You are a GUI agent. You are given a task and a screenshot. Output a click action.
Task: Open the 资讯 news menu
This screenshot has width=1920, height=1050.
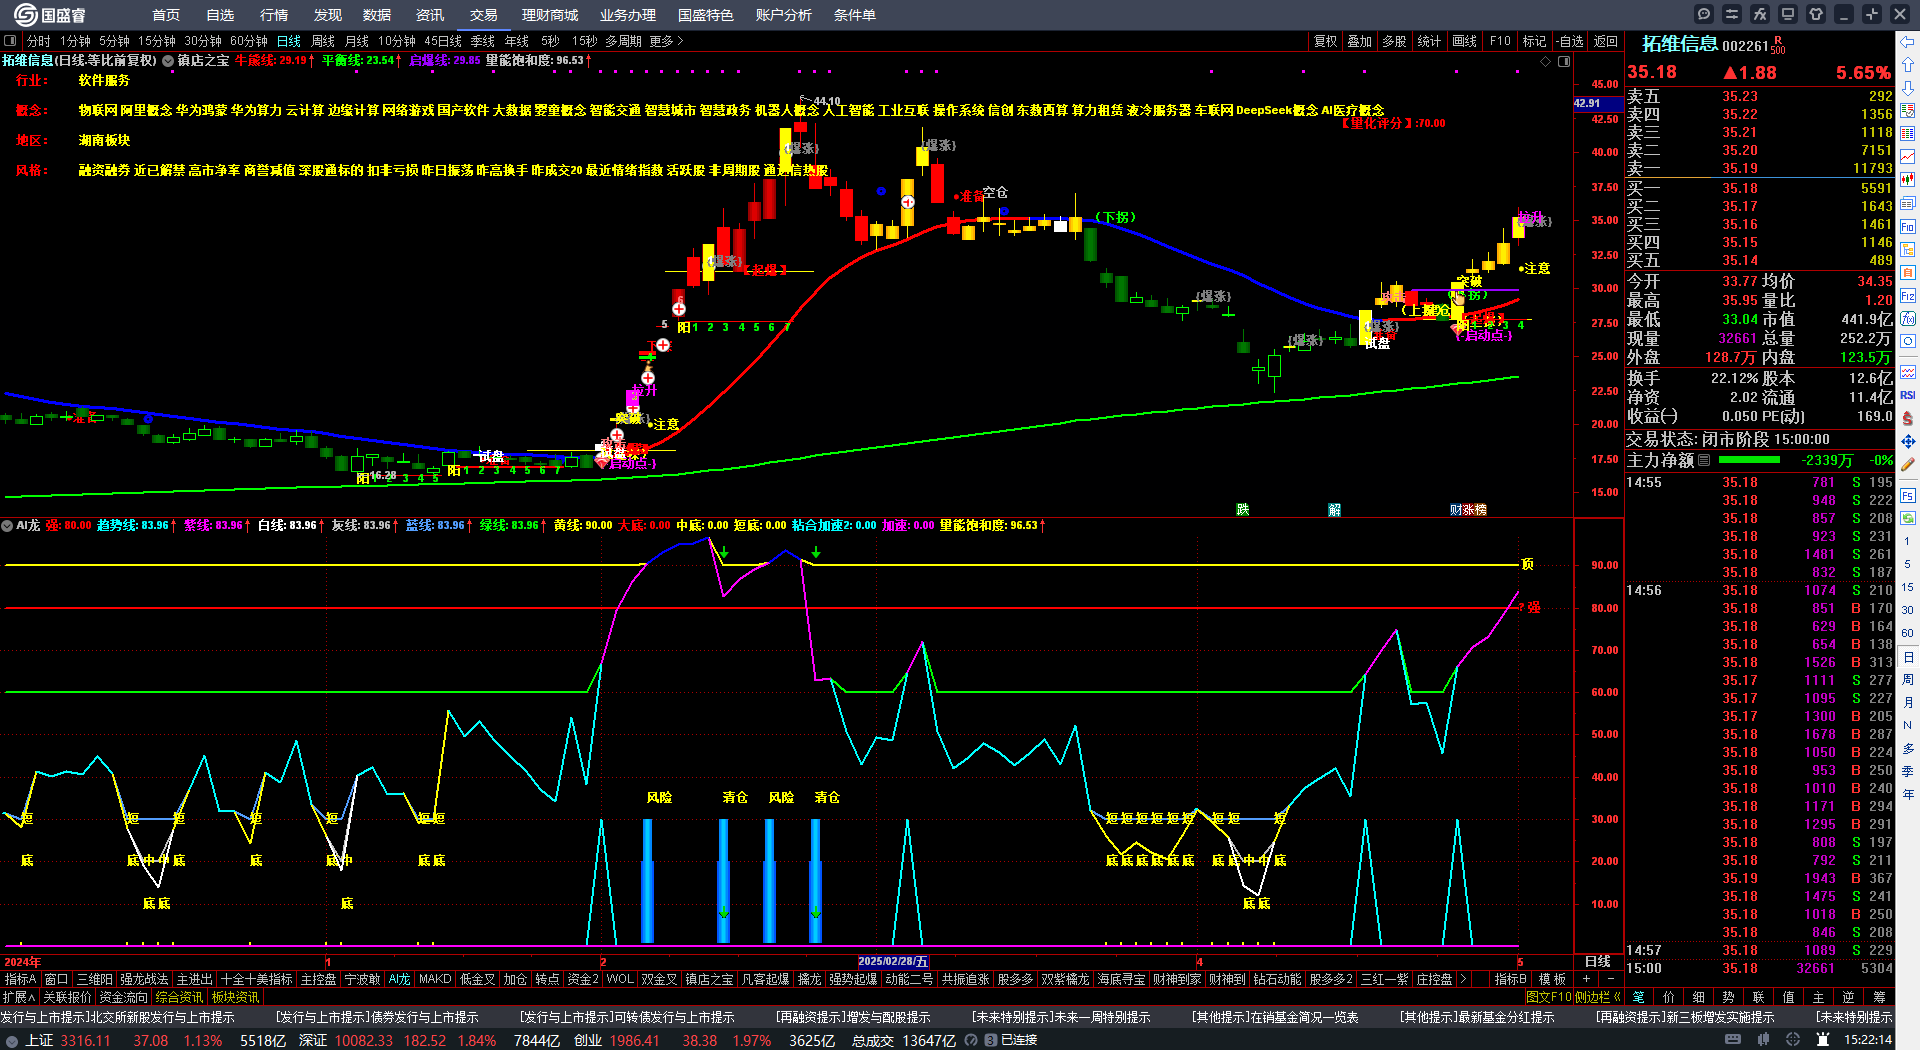coord(430,15)
